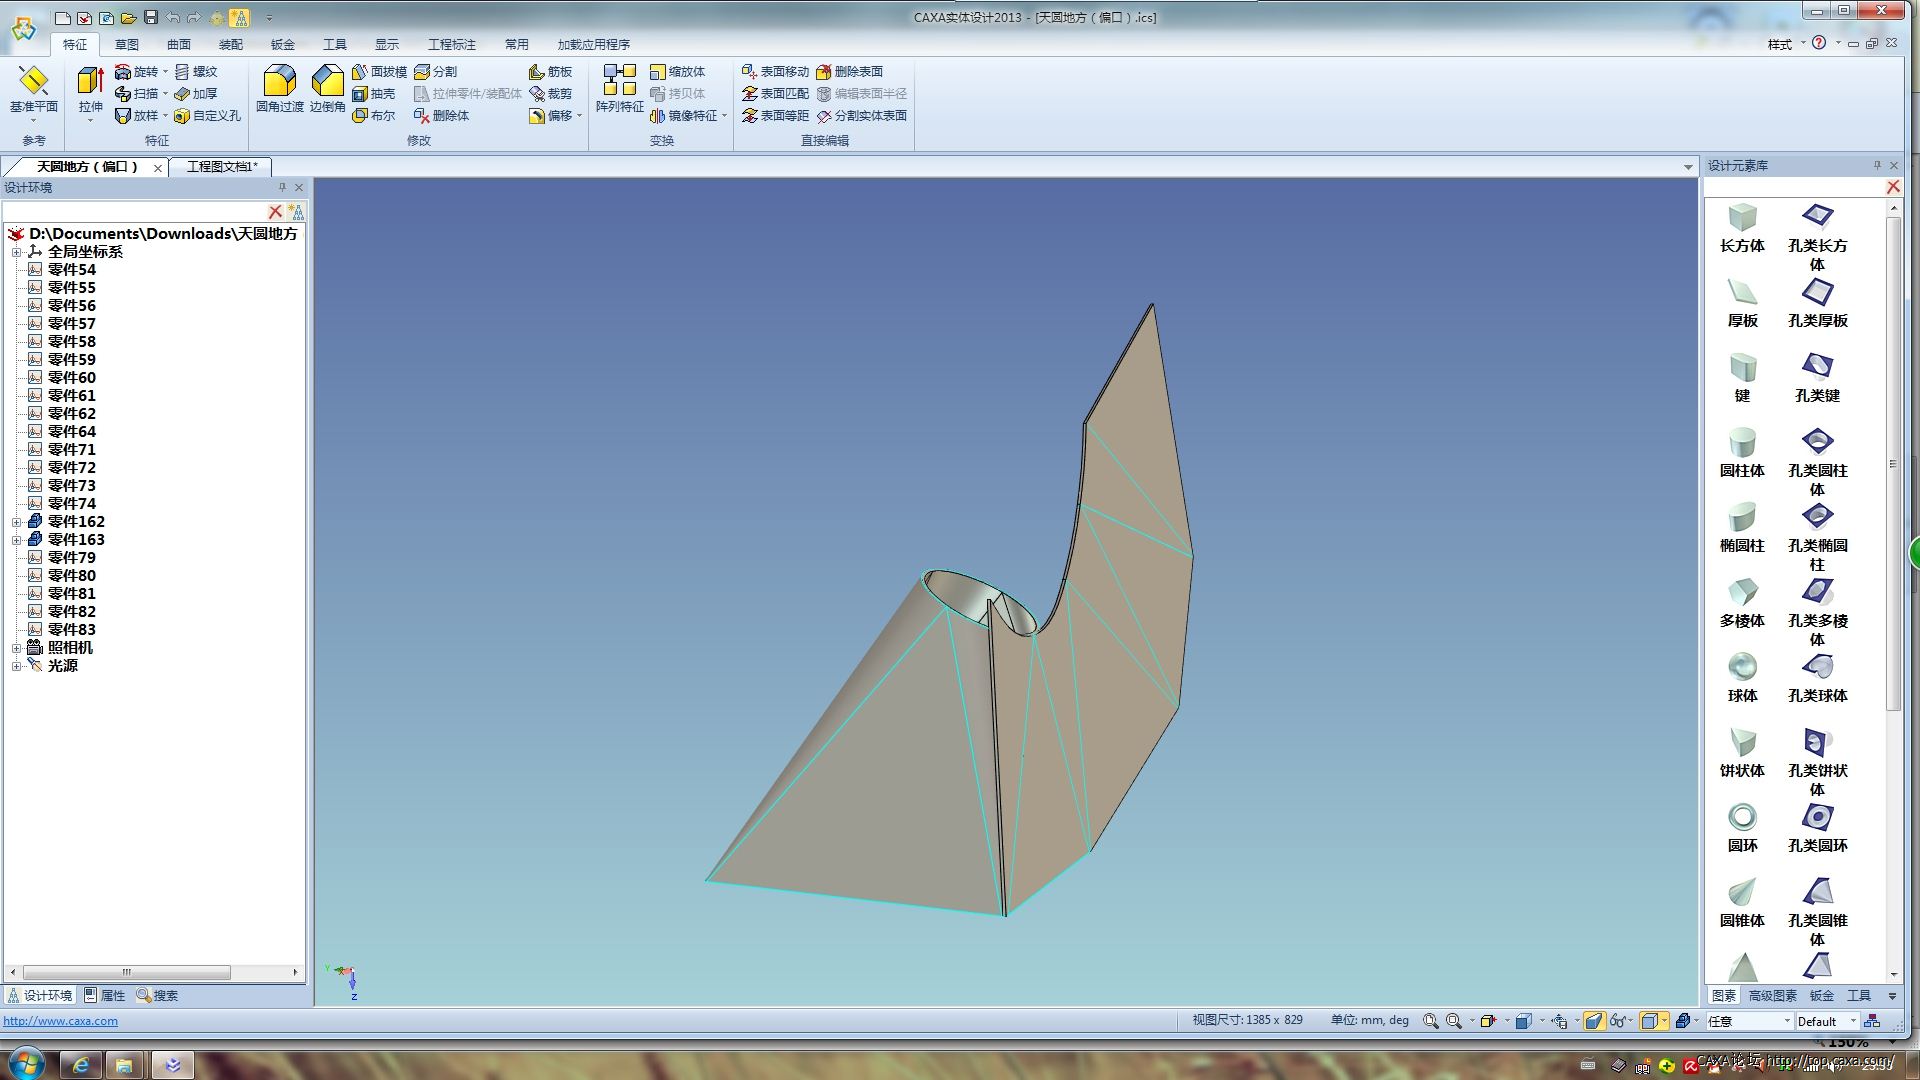Viewport: 1920px width, 1080px height.
Task: Click the 放样 loft feature icon
Action: (123, 116)
